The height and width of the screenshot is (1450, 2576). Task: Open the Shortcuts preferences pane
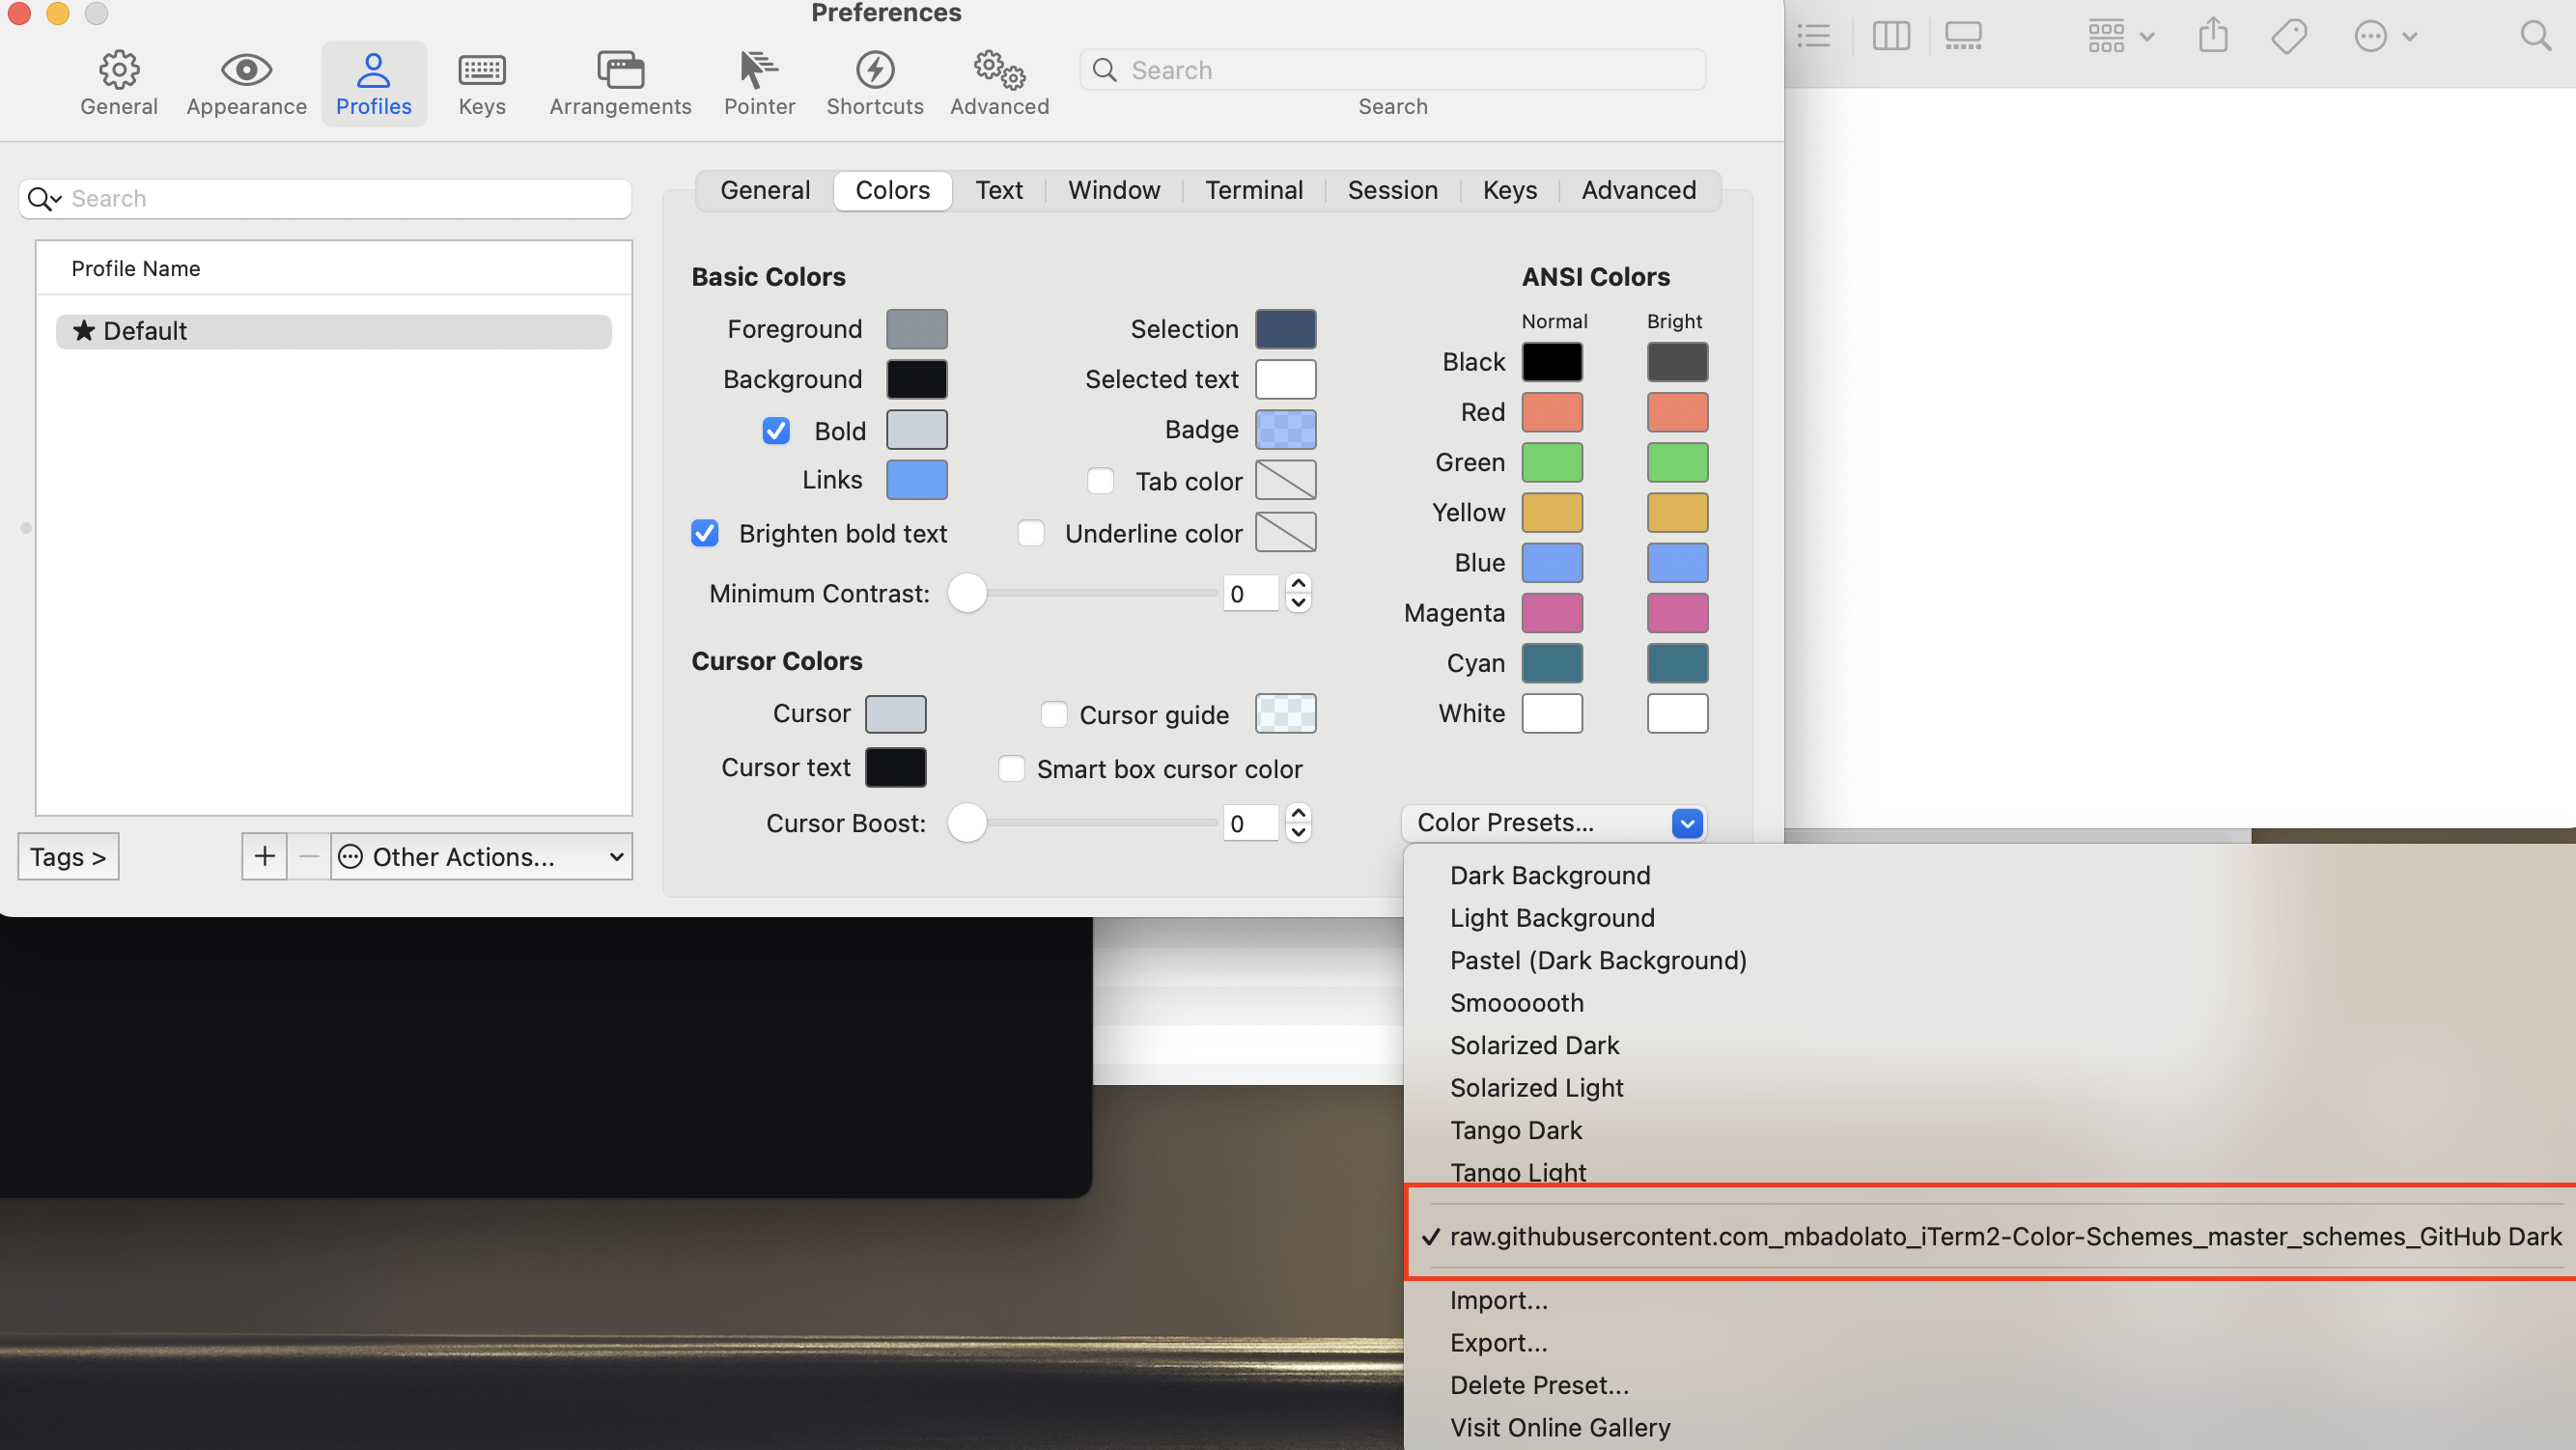(x=874, y=83)
